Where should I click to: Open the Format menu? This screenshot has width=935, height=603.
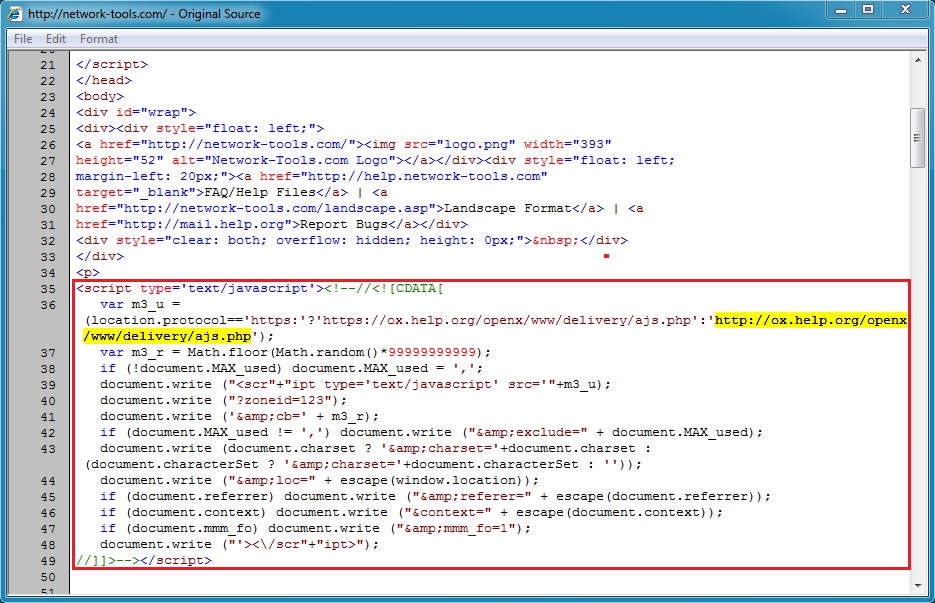[x=98, y=39]
